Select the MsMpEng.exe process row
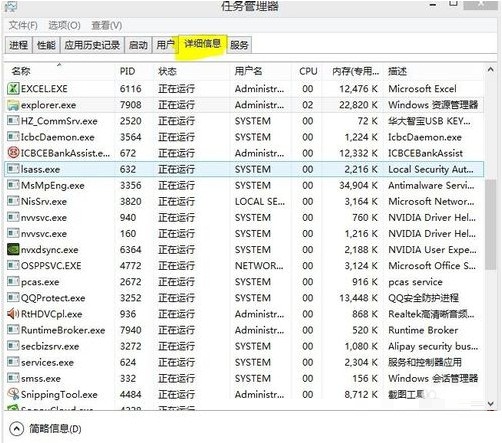This screenshot has width=502, height=443. pyautogui.click(x=244, y=185)
